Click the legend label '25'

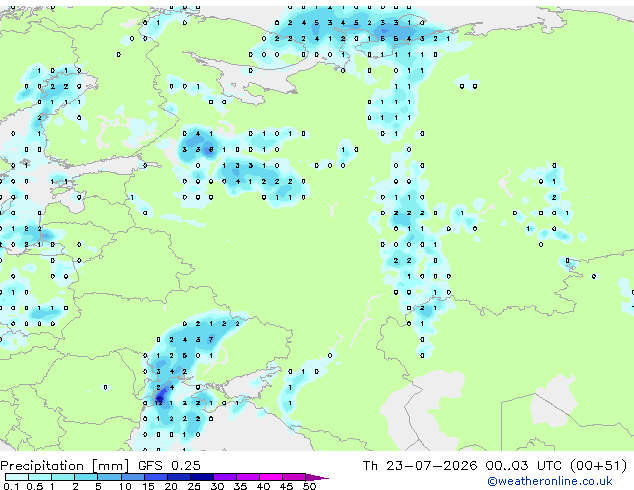pos(194,486)
